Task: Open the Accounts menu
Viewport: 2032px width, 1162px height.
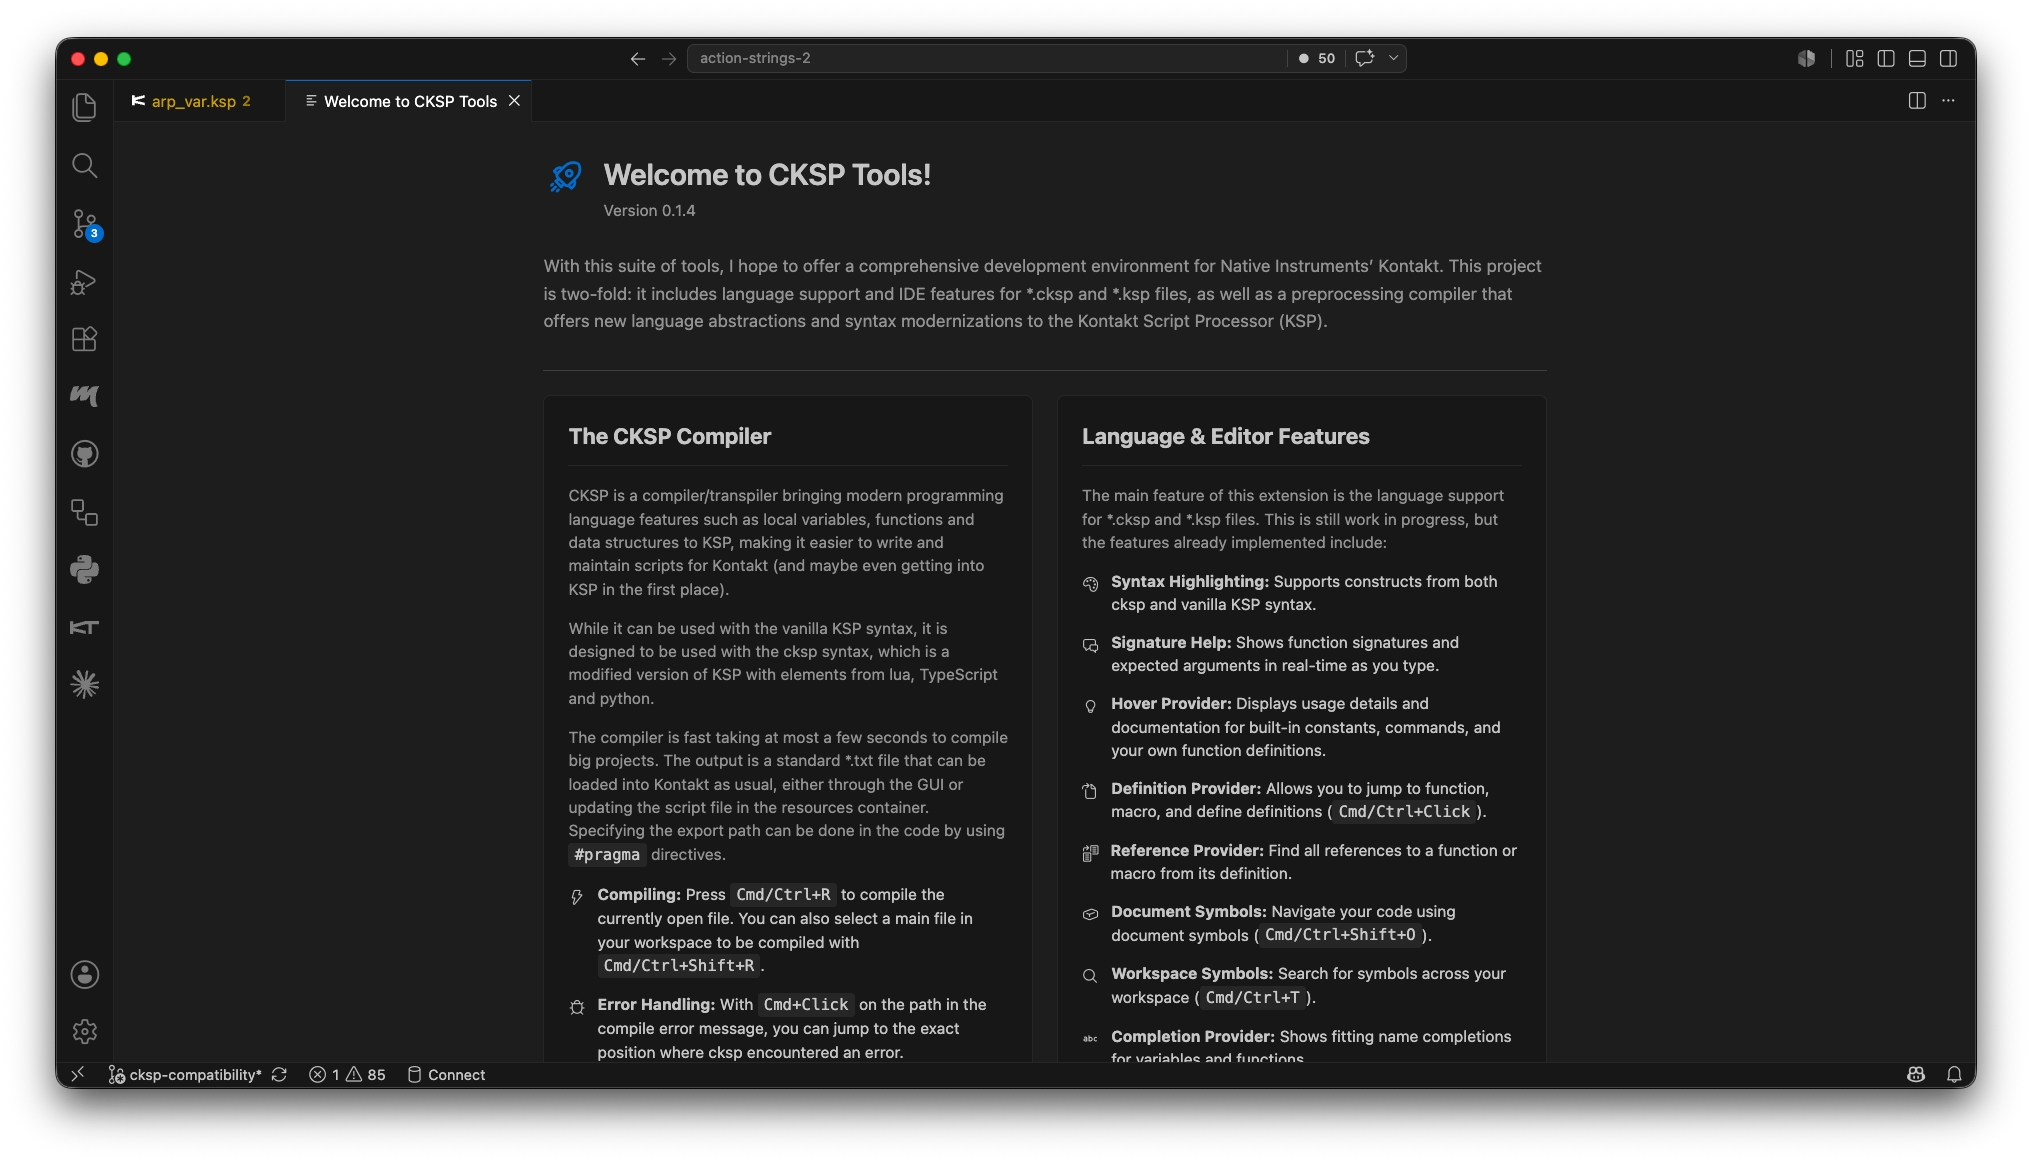Action: coord(85,975)
